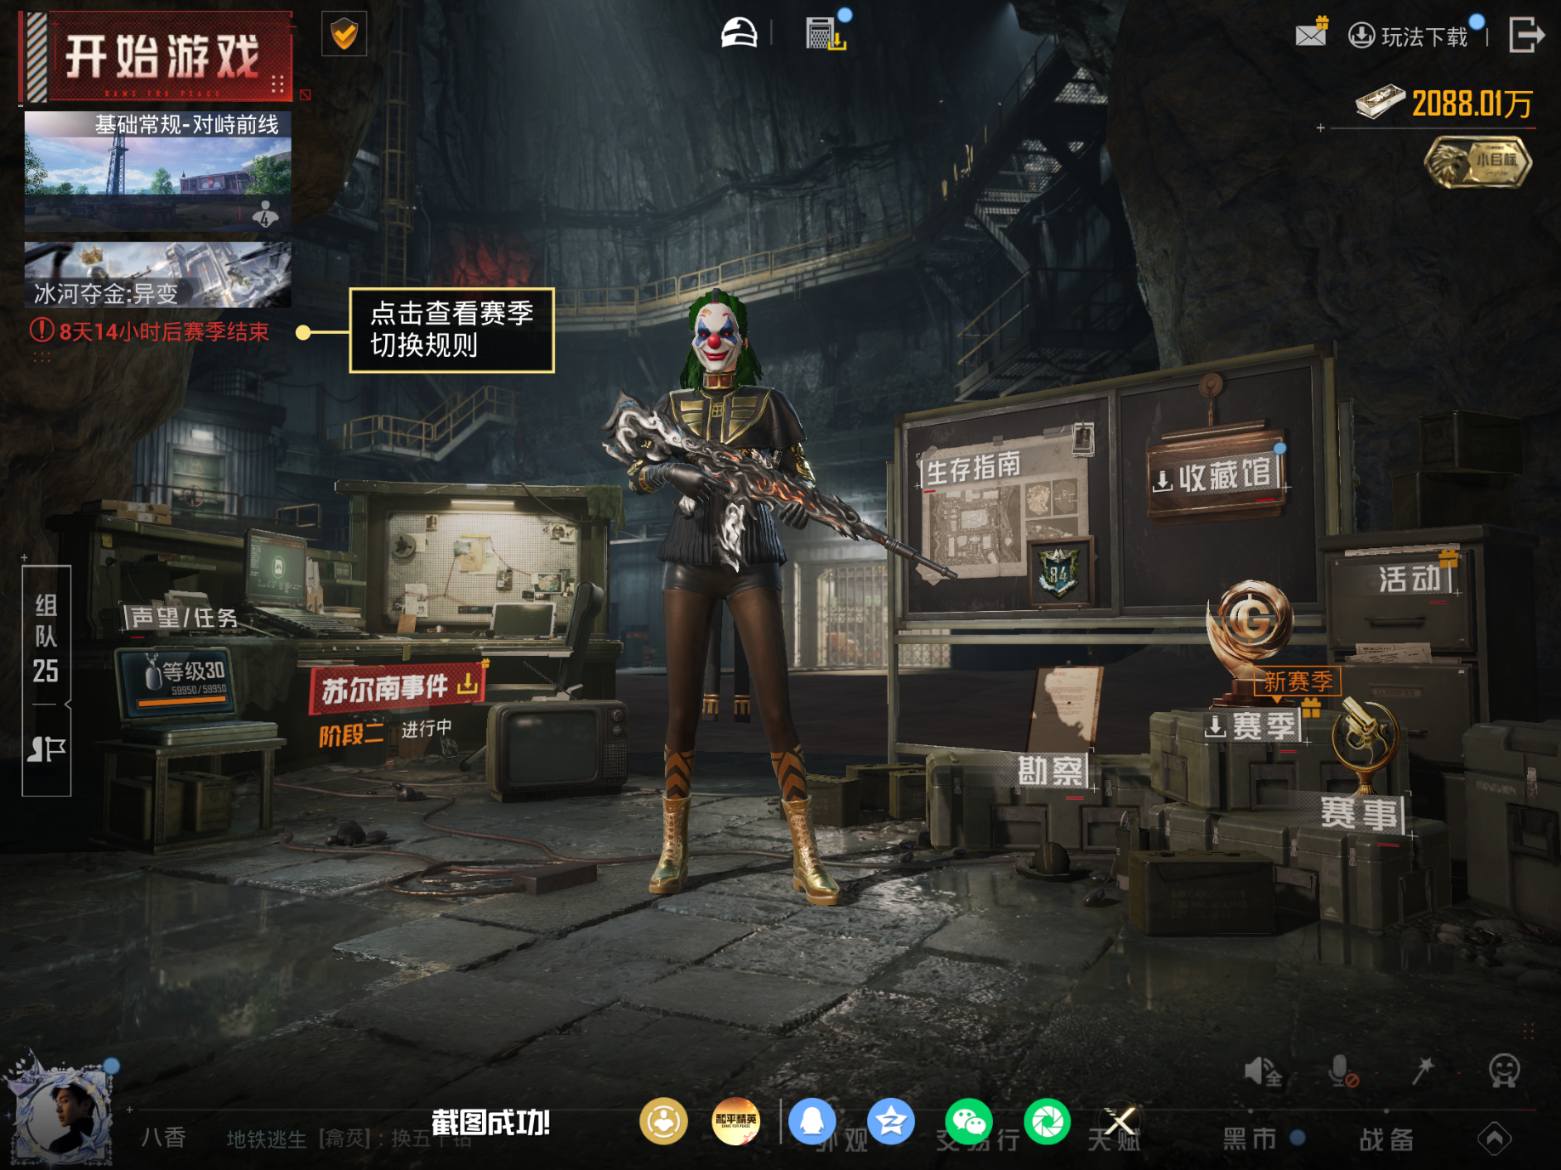
Task: Click the 点击查看赛季切换规则 tooltip
Action: [451, 330]
